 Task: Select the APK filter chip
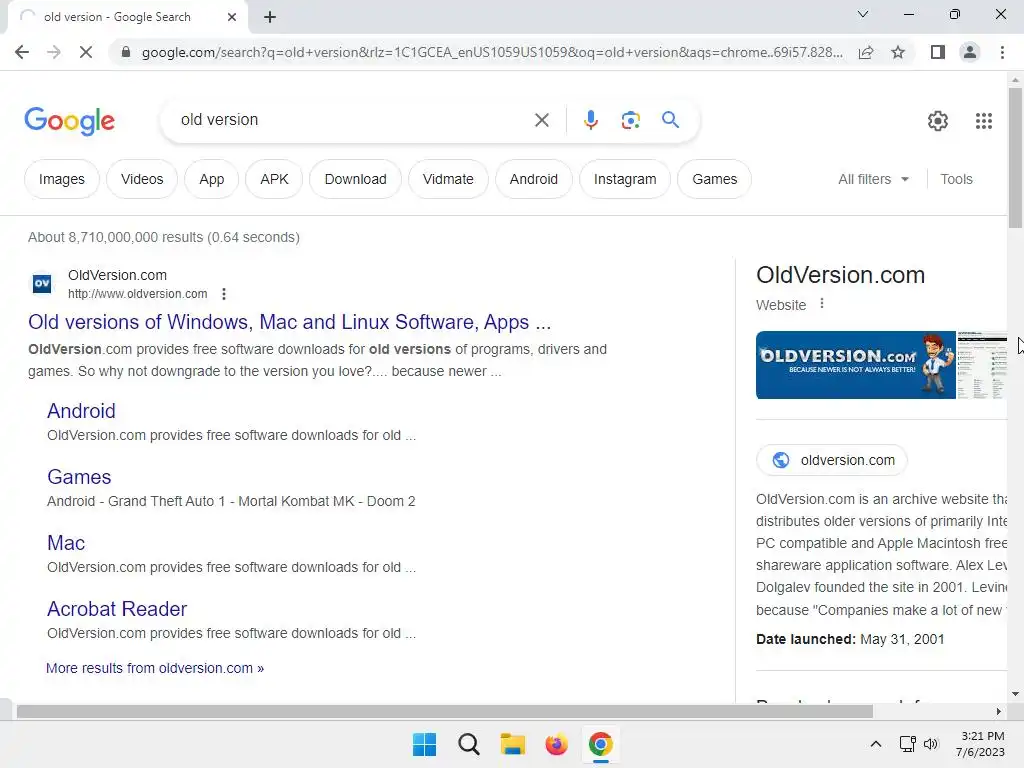pos(274,179)
